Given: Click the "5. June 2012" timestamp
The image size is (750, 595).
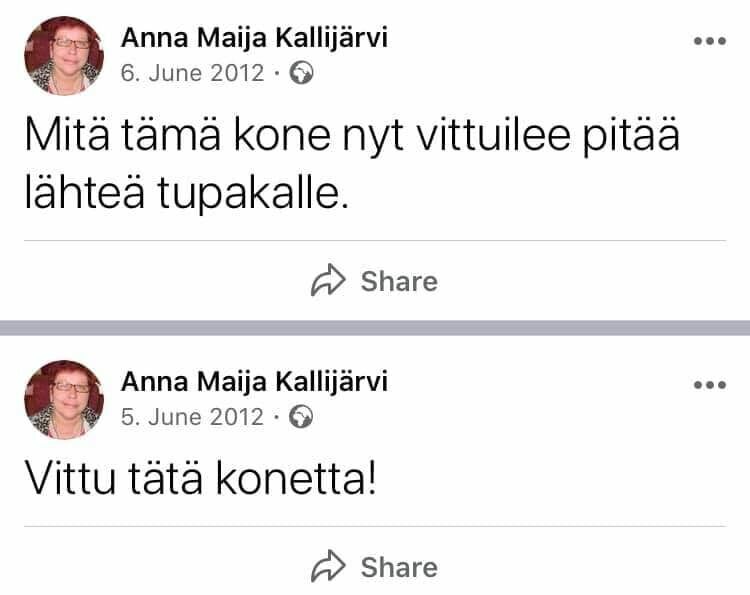Looking at the screenshot, I should click(x=192, y=416).
